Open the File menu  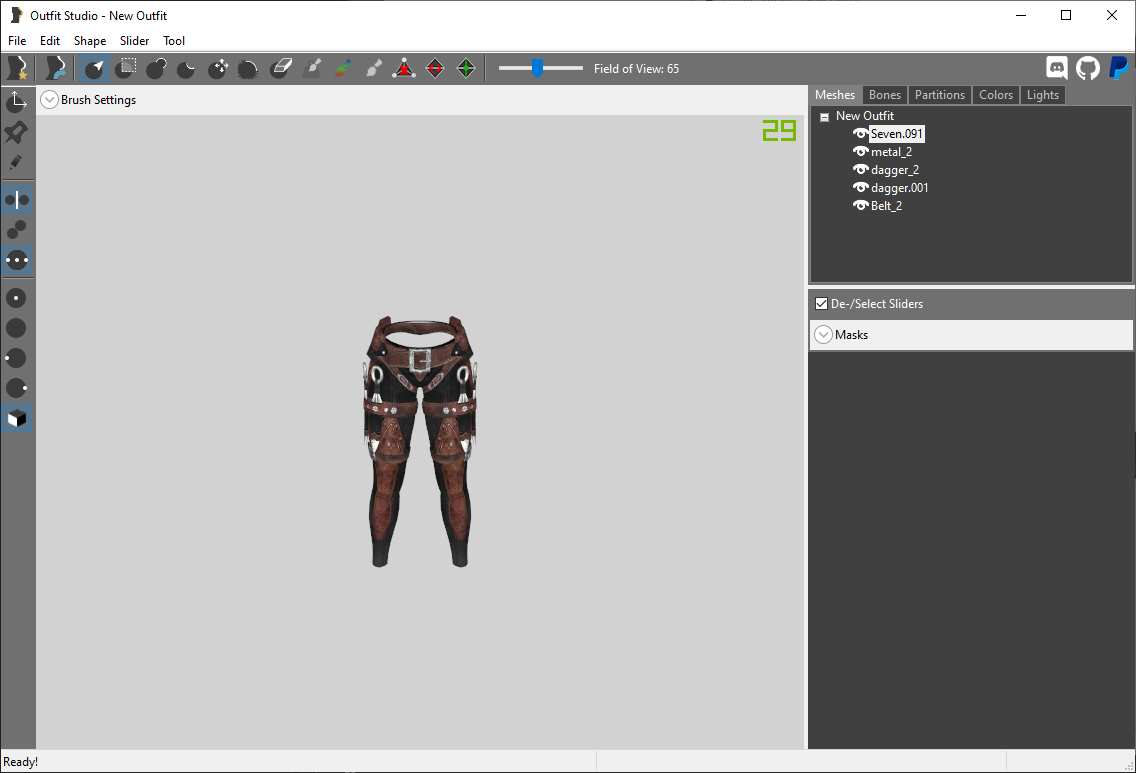(17, 41)
